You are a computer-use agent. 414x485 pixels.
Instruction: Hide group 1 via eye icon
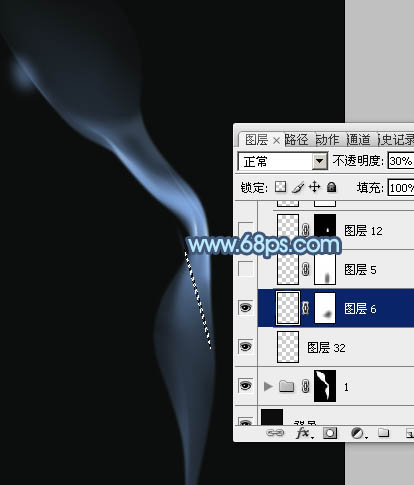coord(246,386)
